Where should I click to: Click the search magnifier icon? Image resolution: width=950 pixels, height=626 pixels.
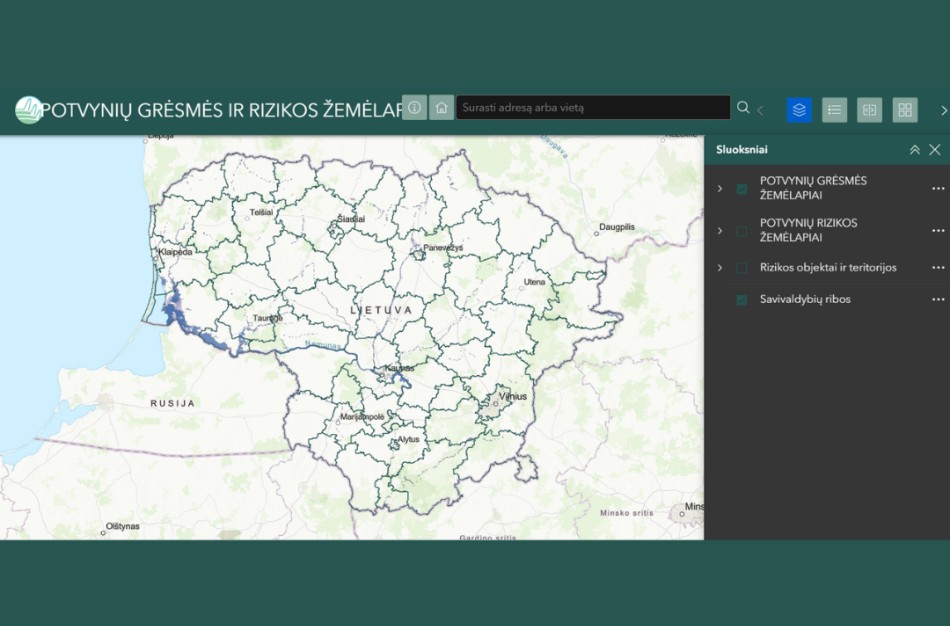pyautogui.click(x=743, y=106)
